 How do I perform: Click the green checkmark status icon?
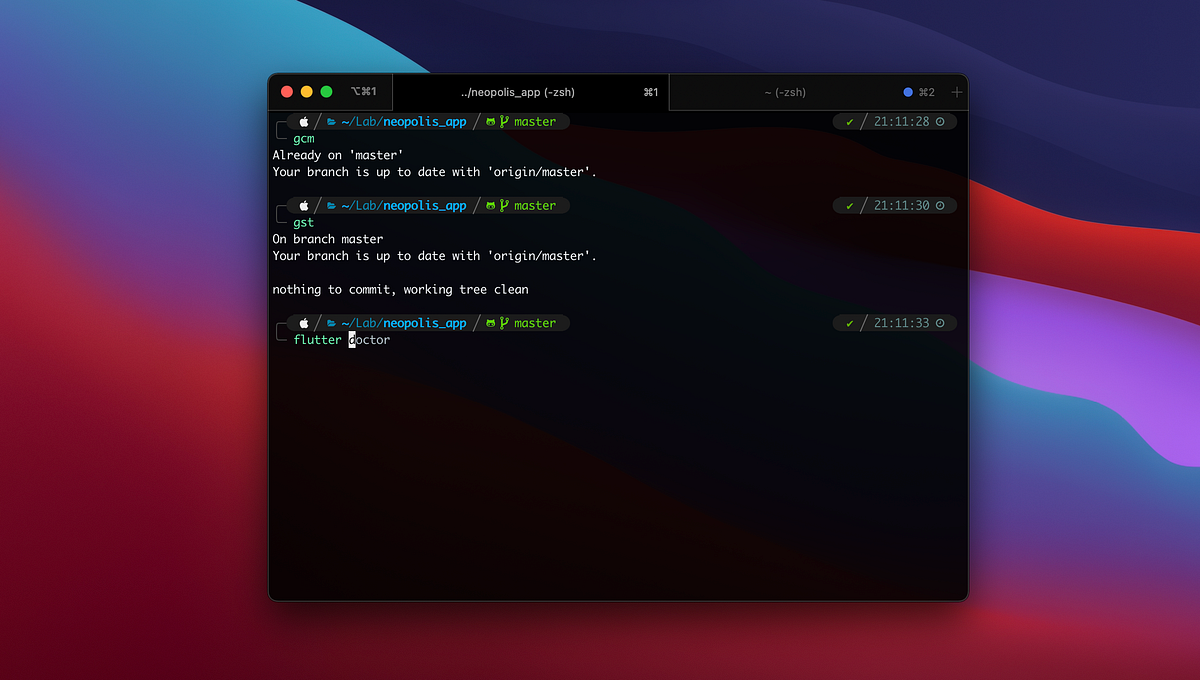[850, 121]
